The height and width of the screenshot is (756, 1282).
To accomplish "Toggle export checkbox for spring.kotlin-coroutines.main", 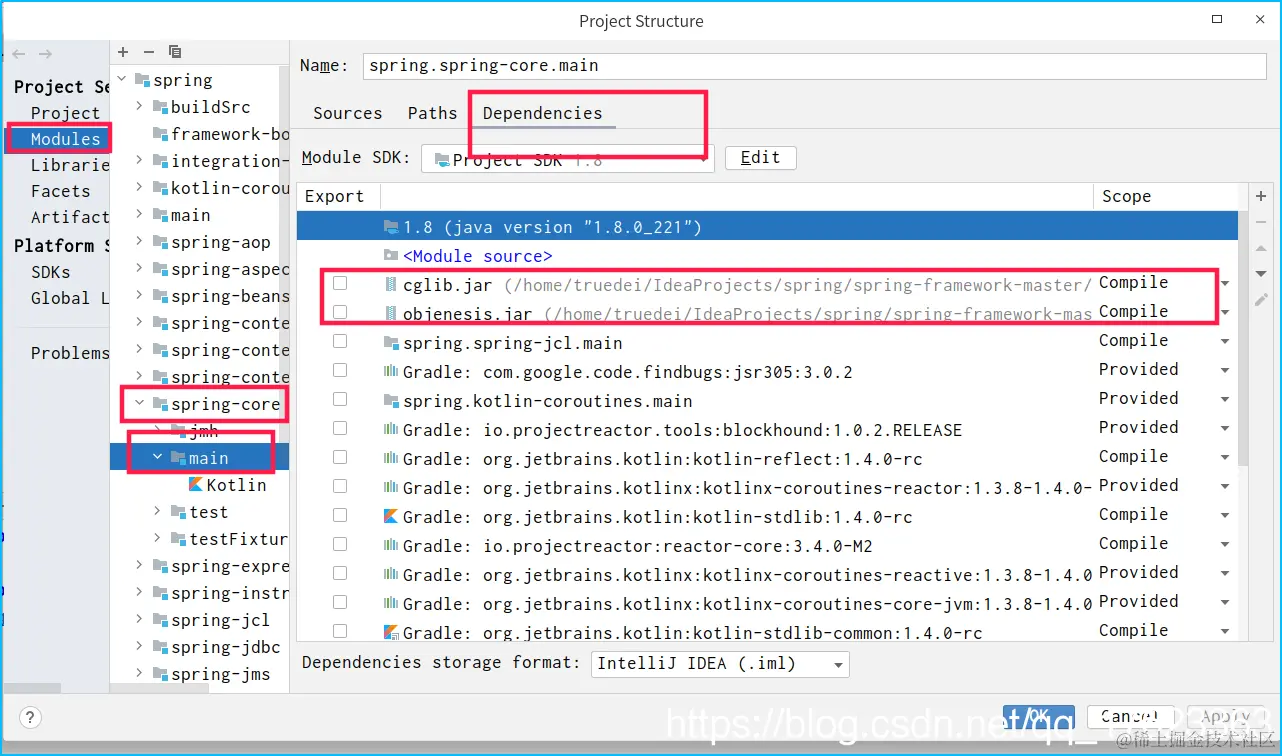I will click(340, 399).
